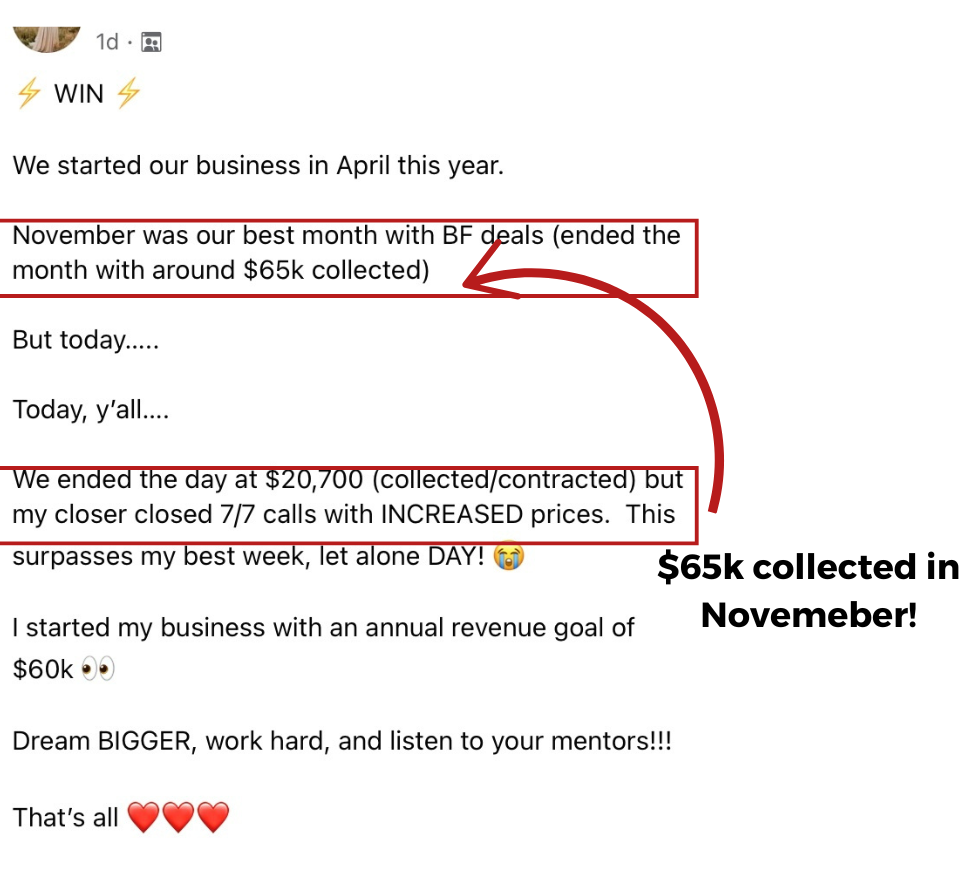Click the poster's profile avatar

pyautogui.click(x=47, y=39)
